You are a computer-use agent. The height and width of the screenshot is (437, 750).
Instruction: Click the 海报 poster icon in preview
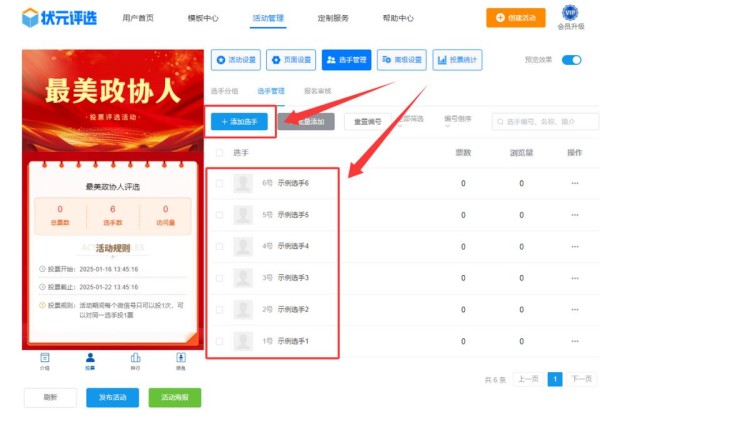click(181, 358)
